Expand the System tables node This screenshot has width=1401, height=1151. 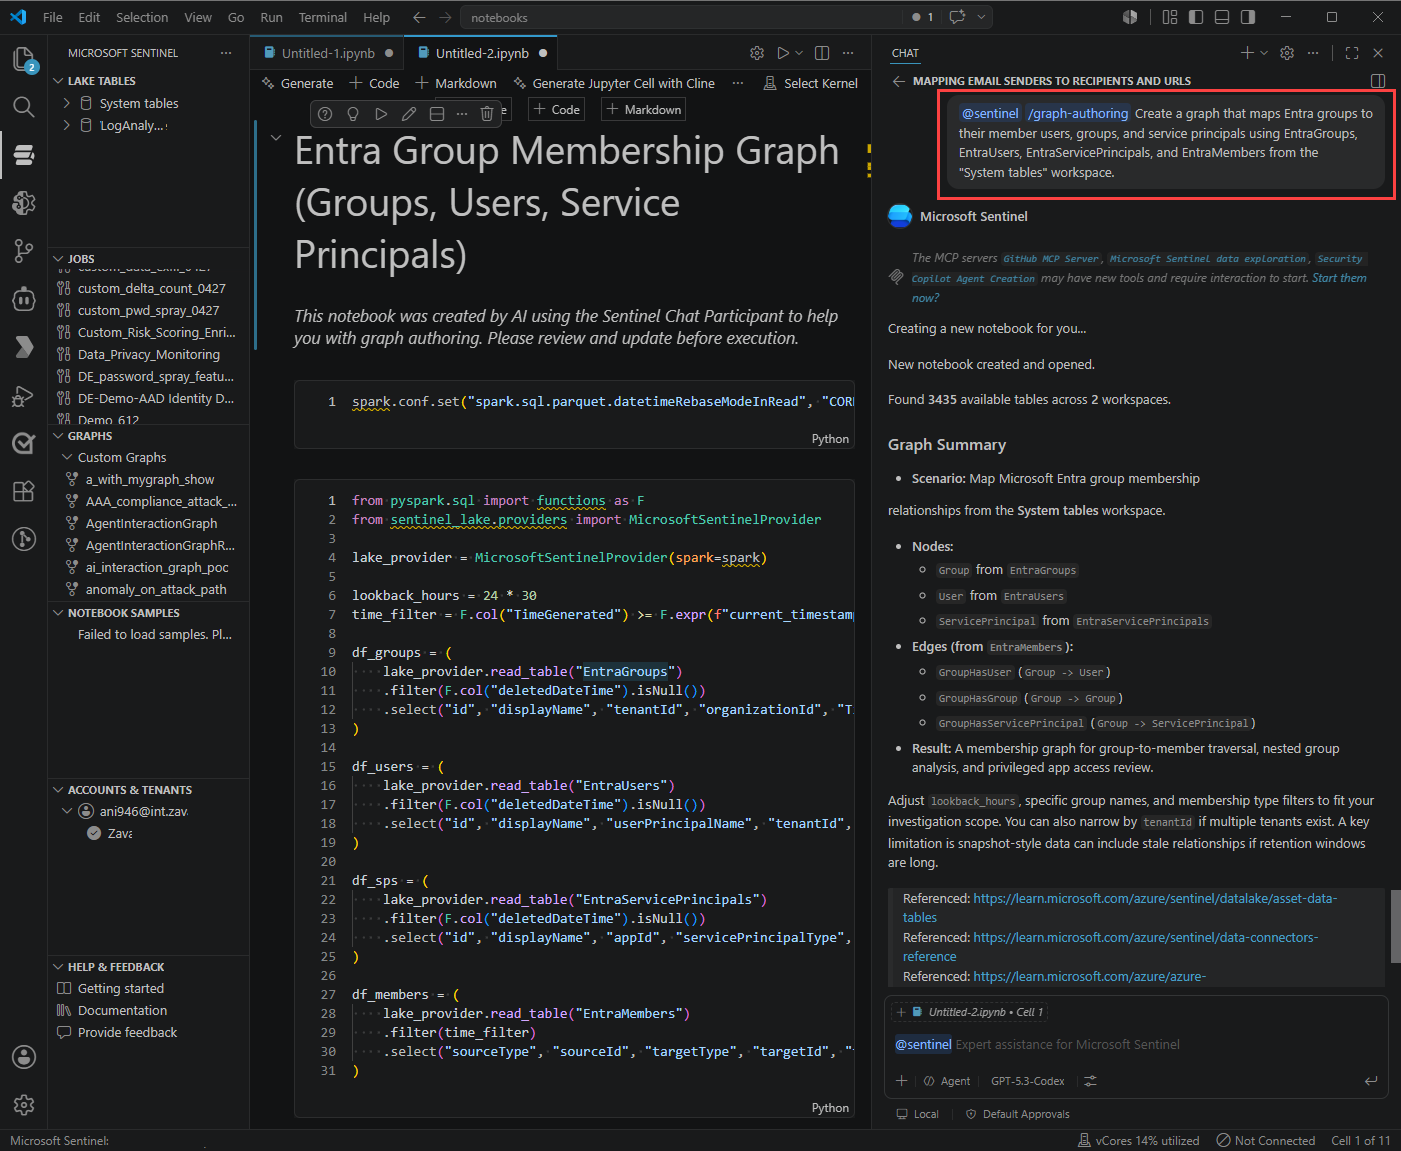pos(67,103)
